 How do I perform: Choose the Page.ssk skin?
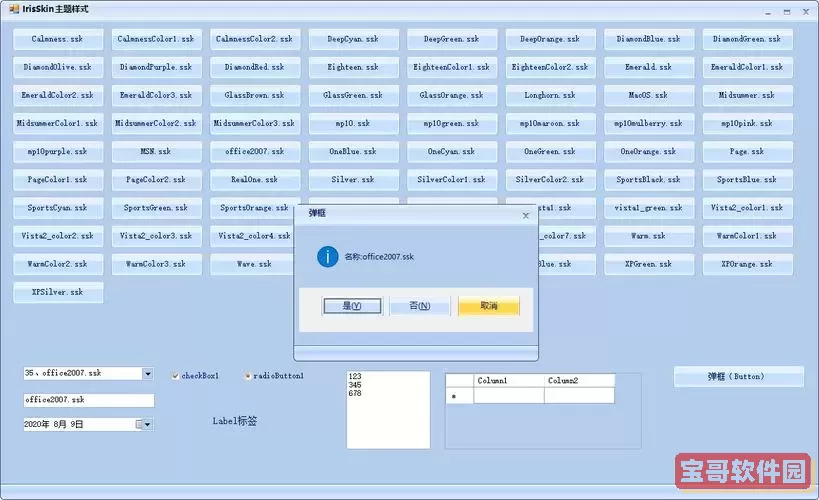[x=747, y=152]
